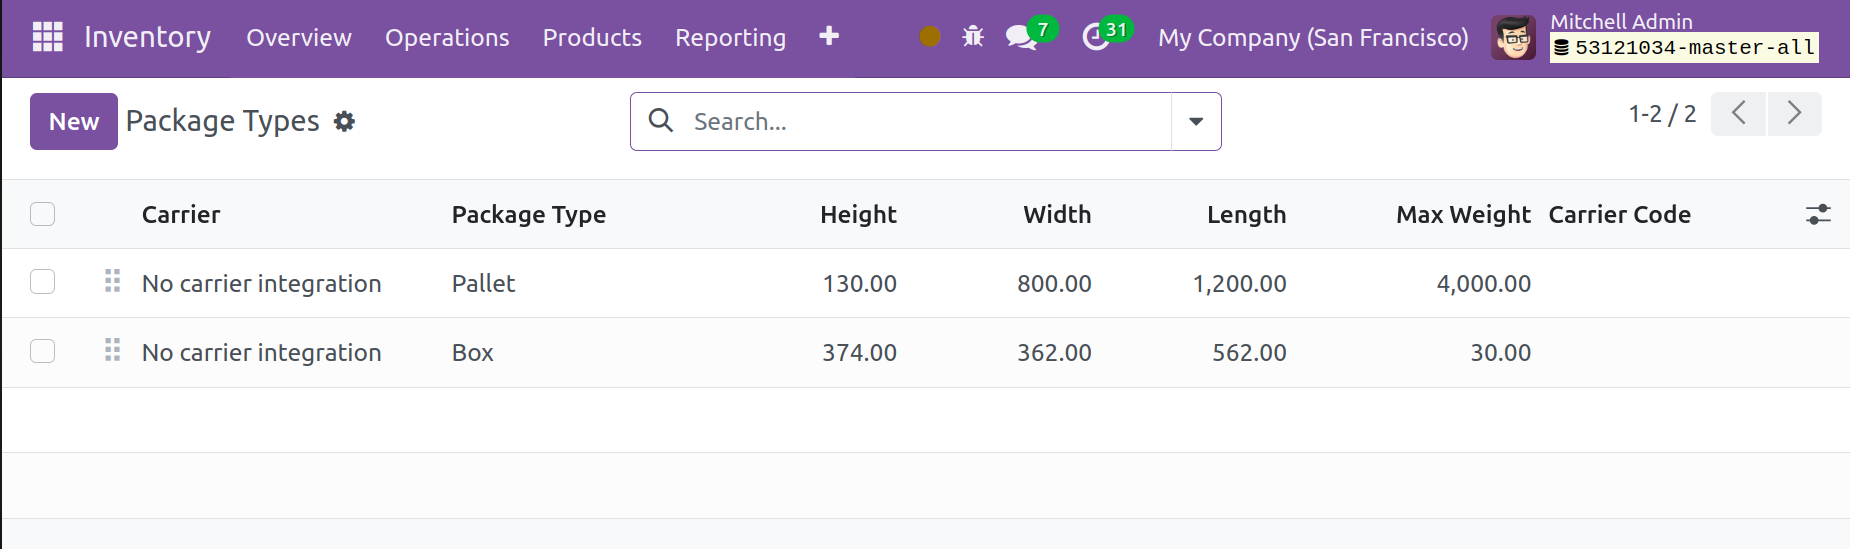1850x549 pixels.
Task: Open the Operations menu
Action: pos(447,38)
